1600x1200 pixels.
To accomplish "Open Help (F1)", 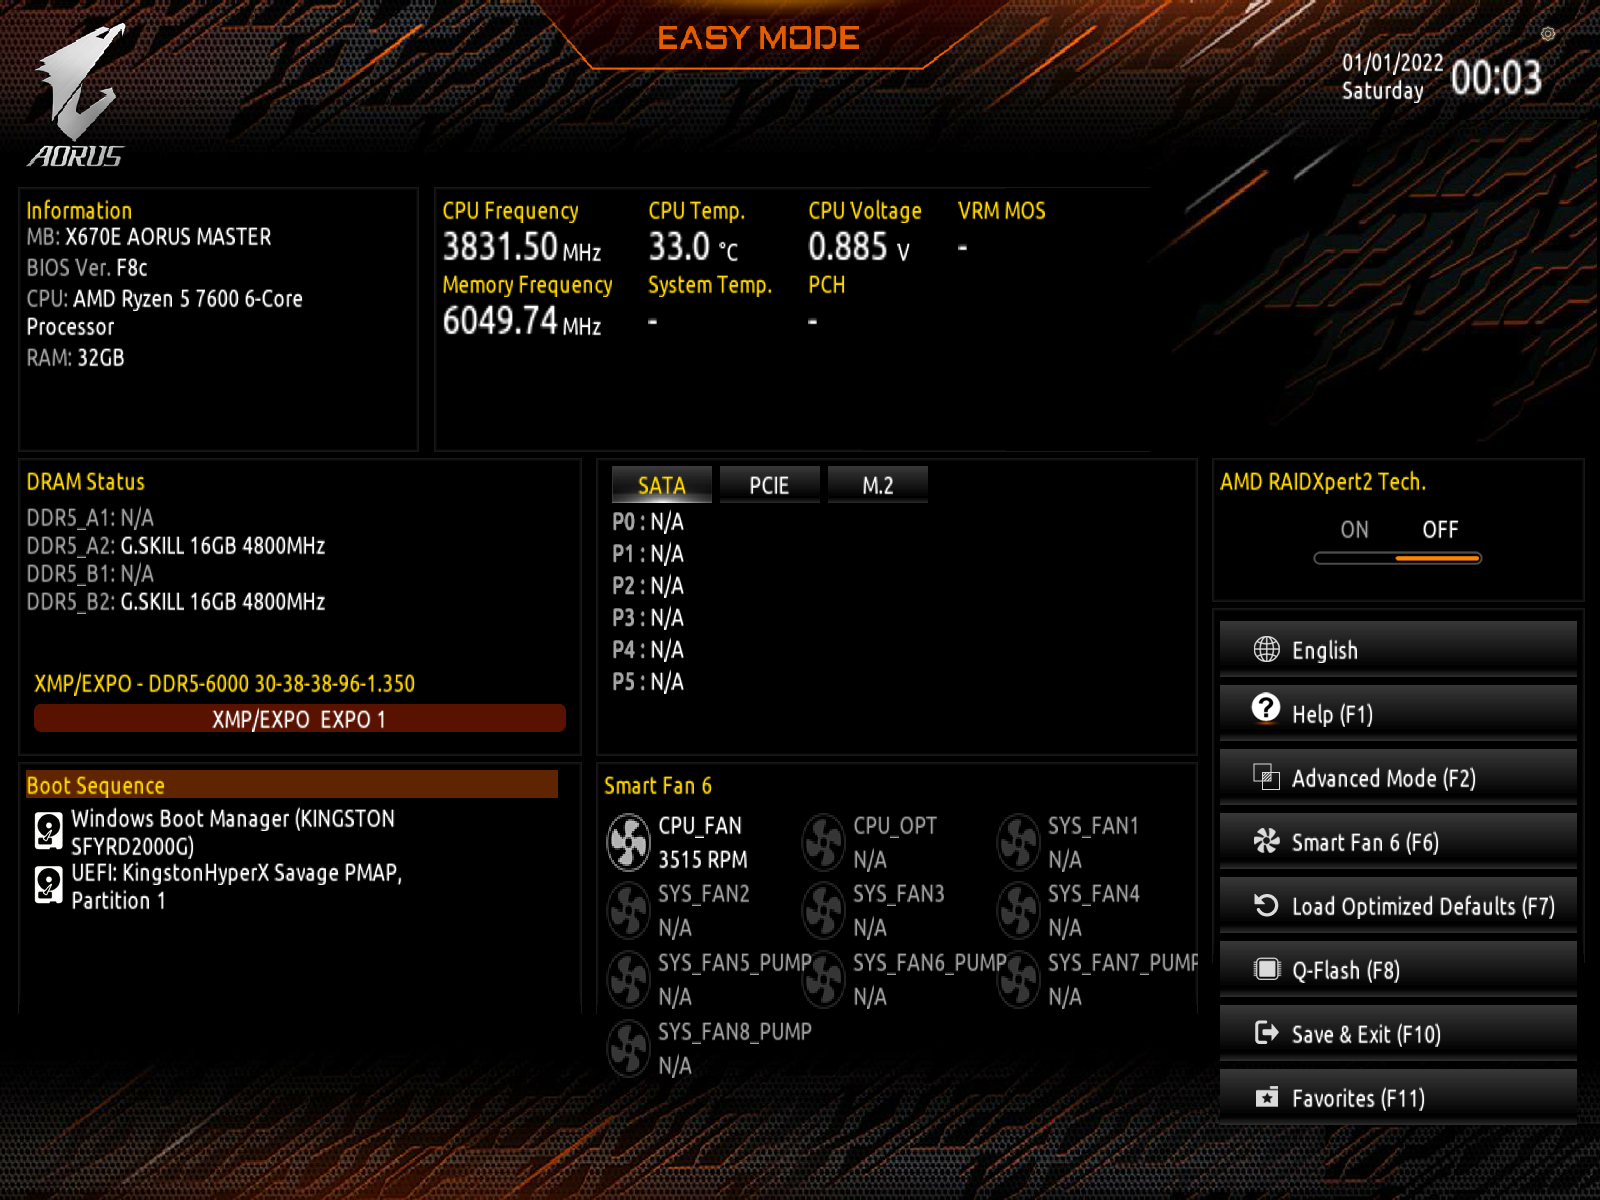I will [1398, 714].
